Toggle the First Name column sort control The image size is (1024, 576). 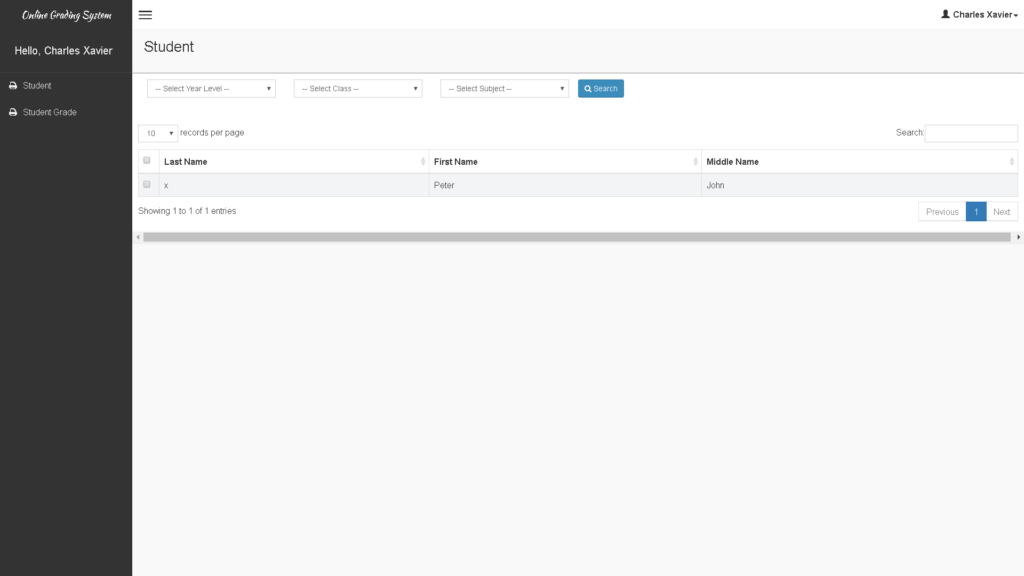[x=695, y=161]
